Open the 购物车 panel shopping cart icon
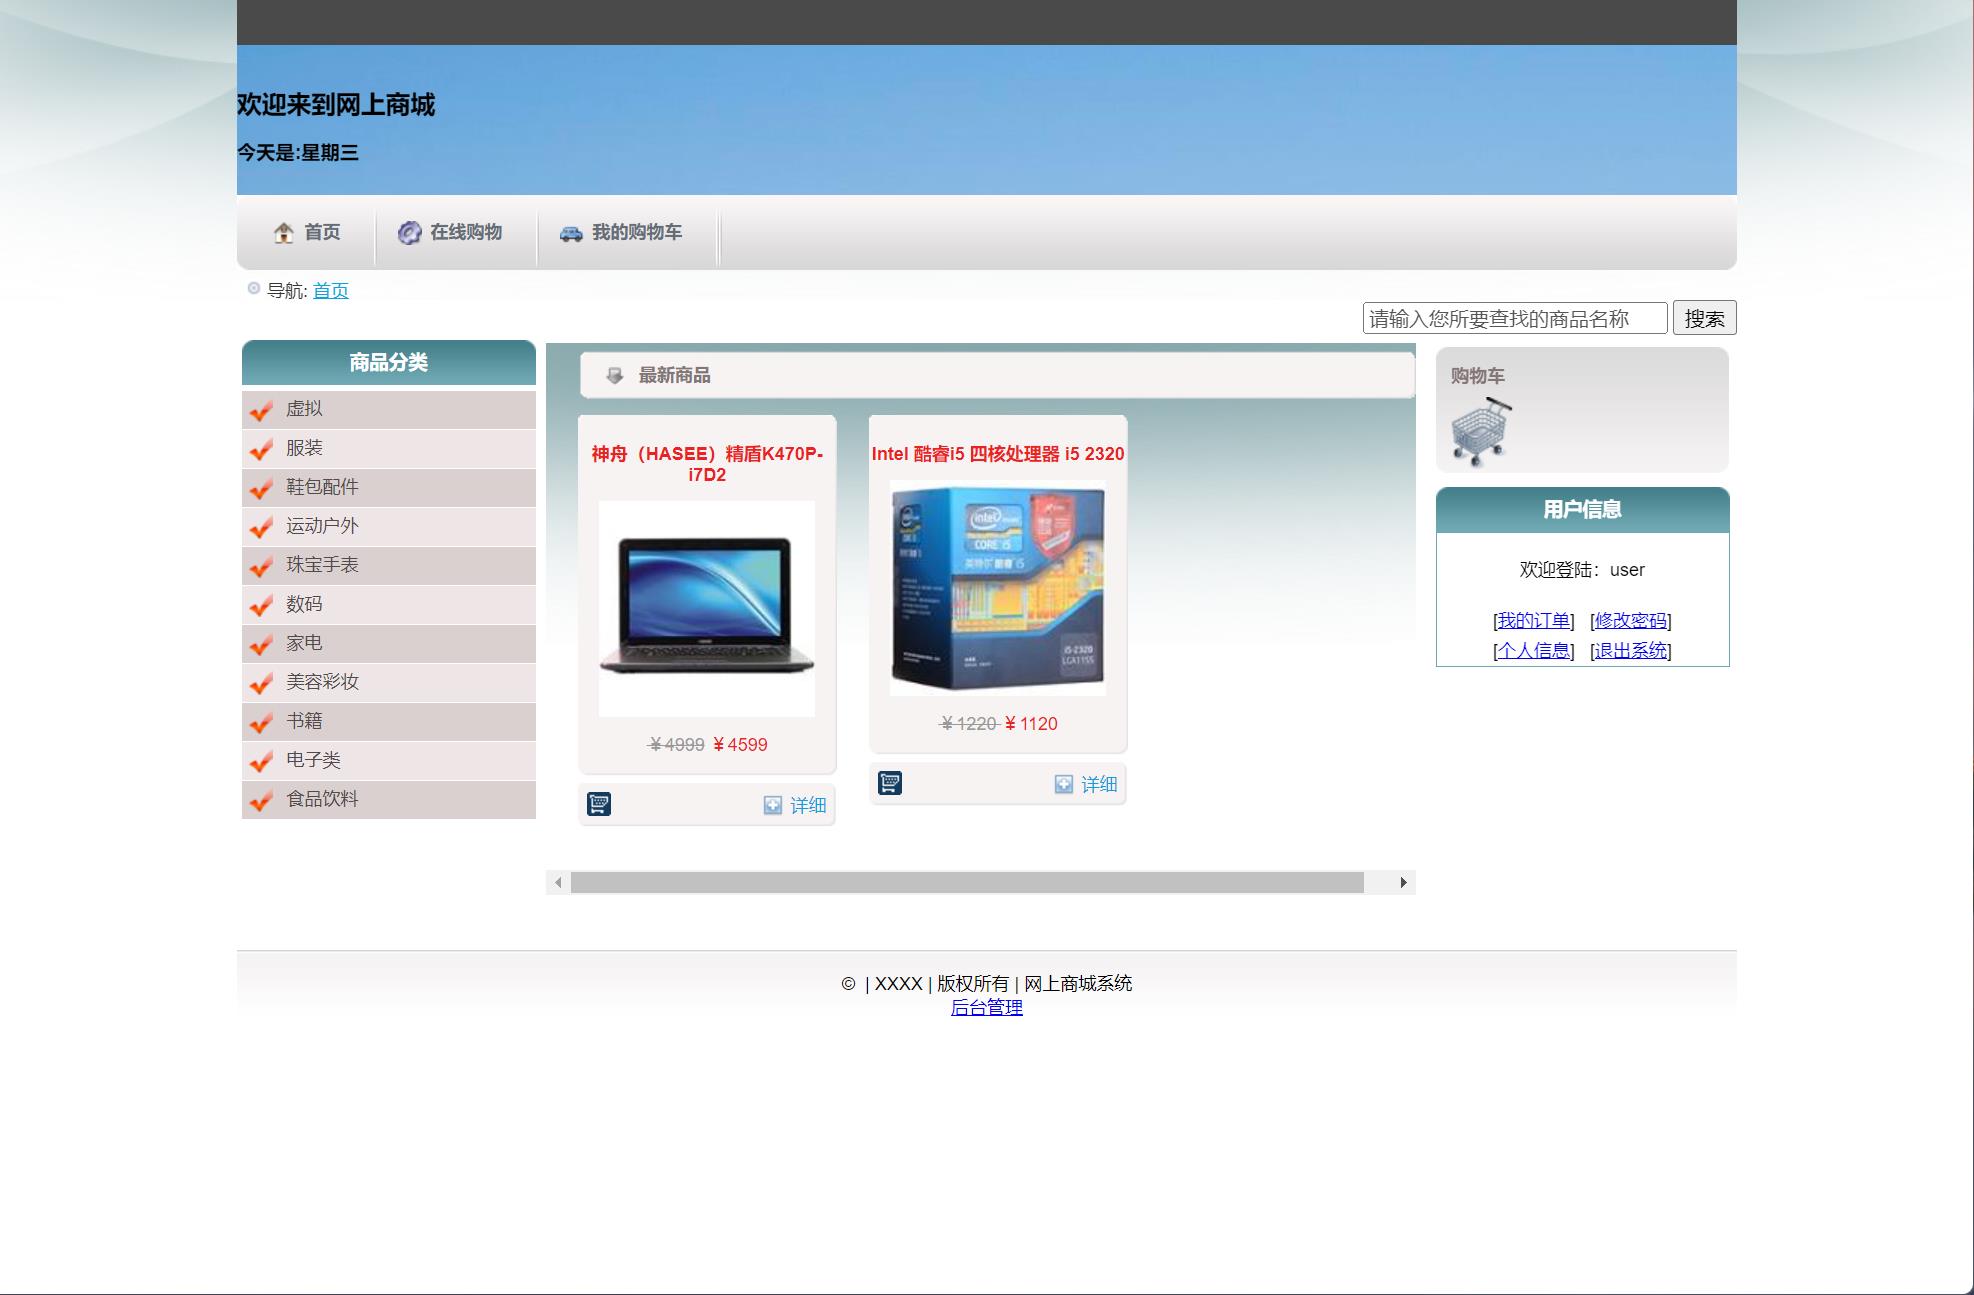Image resolution: width=1974 pixels, height=1295 pixels. click(1483, 430)
